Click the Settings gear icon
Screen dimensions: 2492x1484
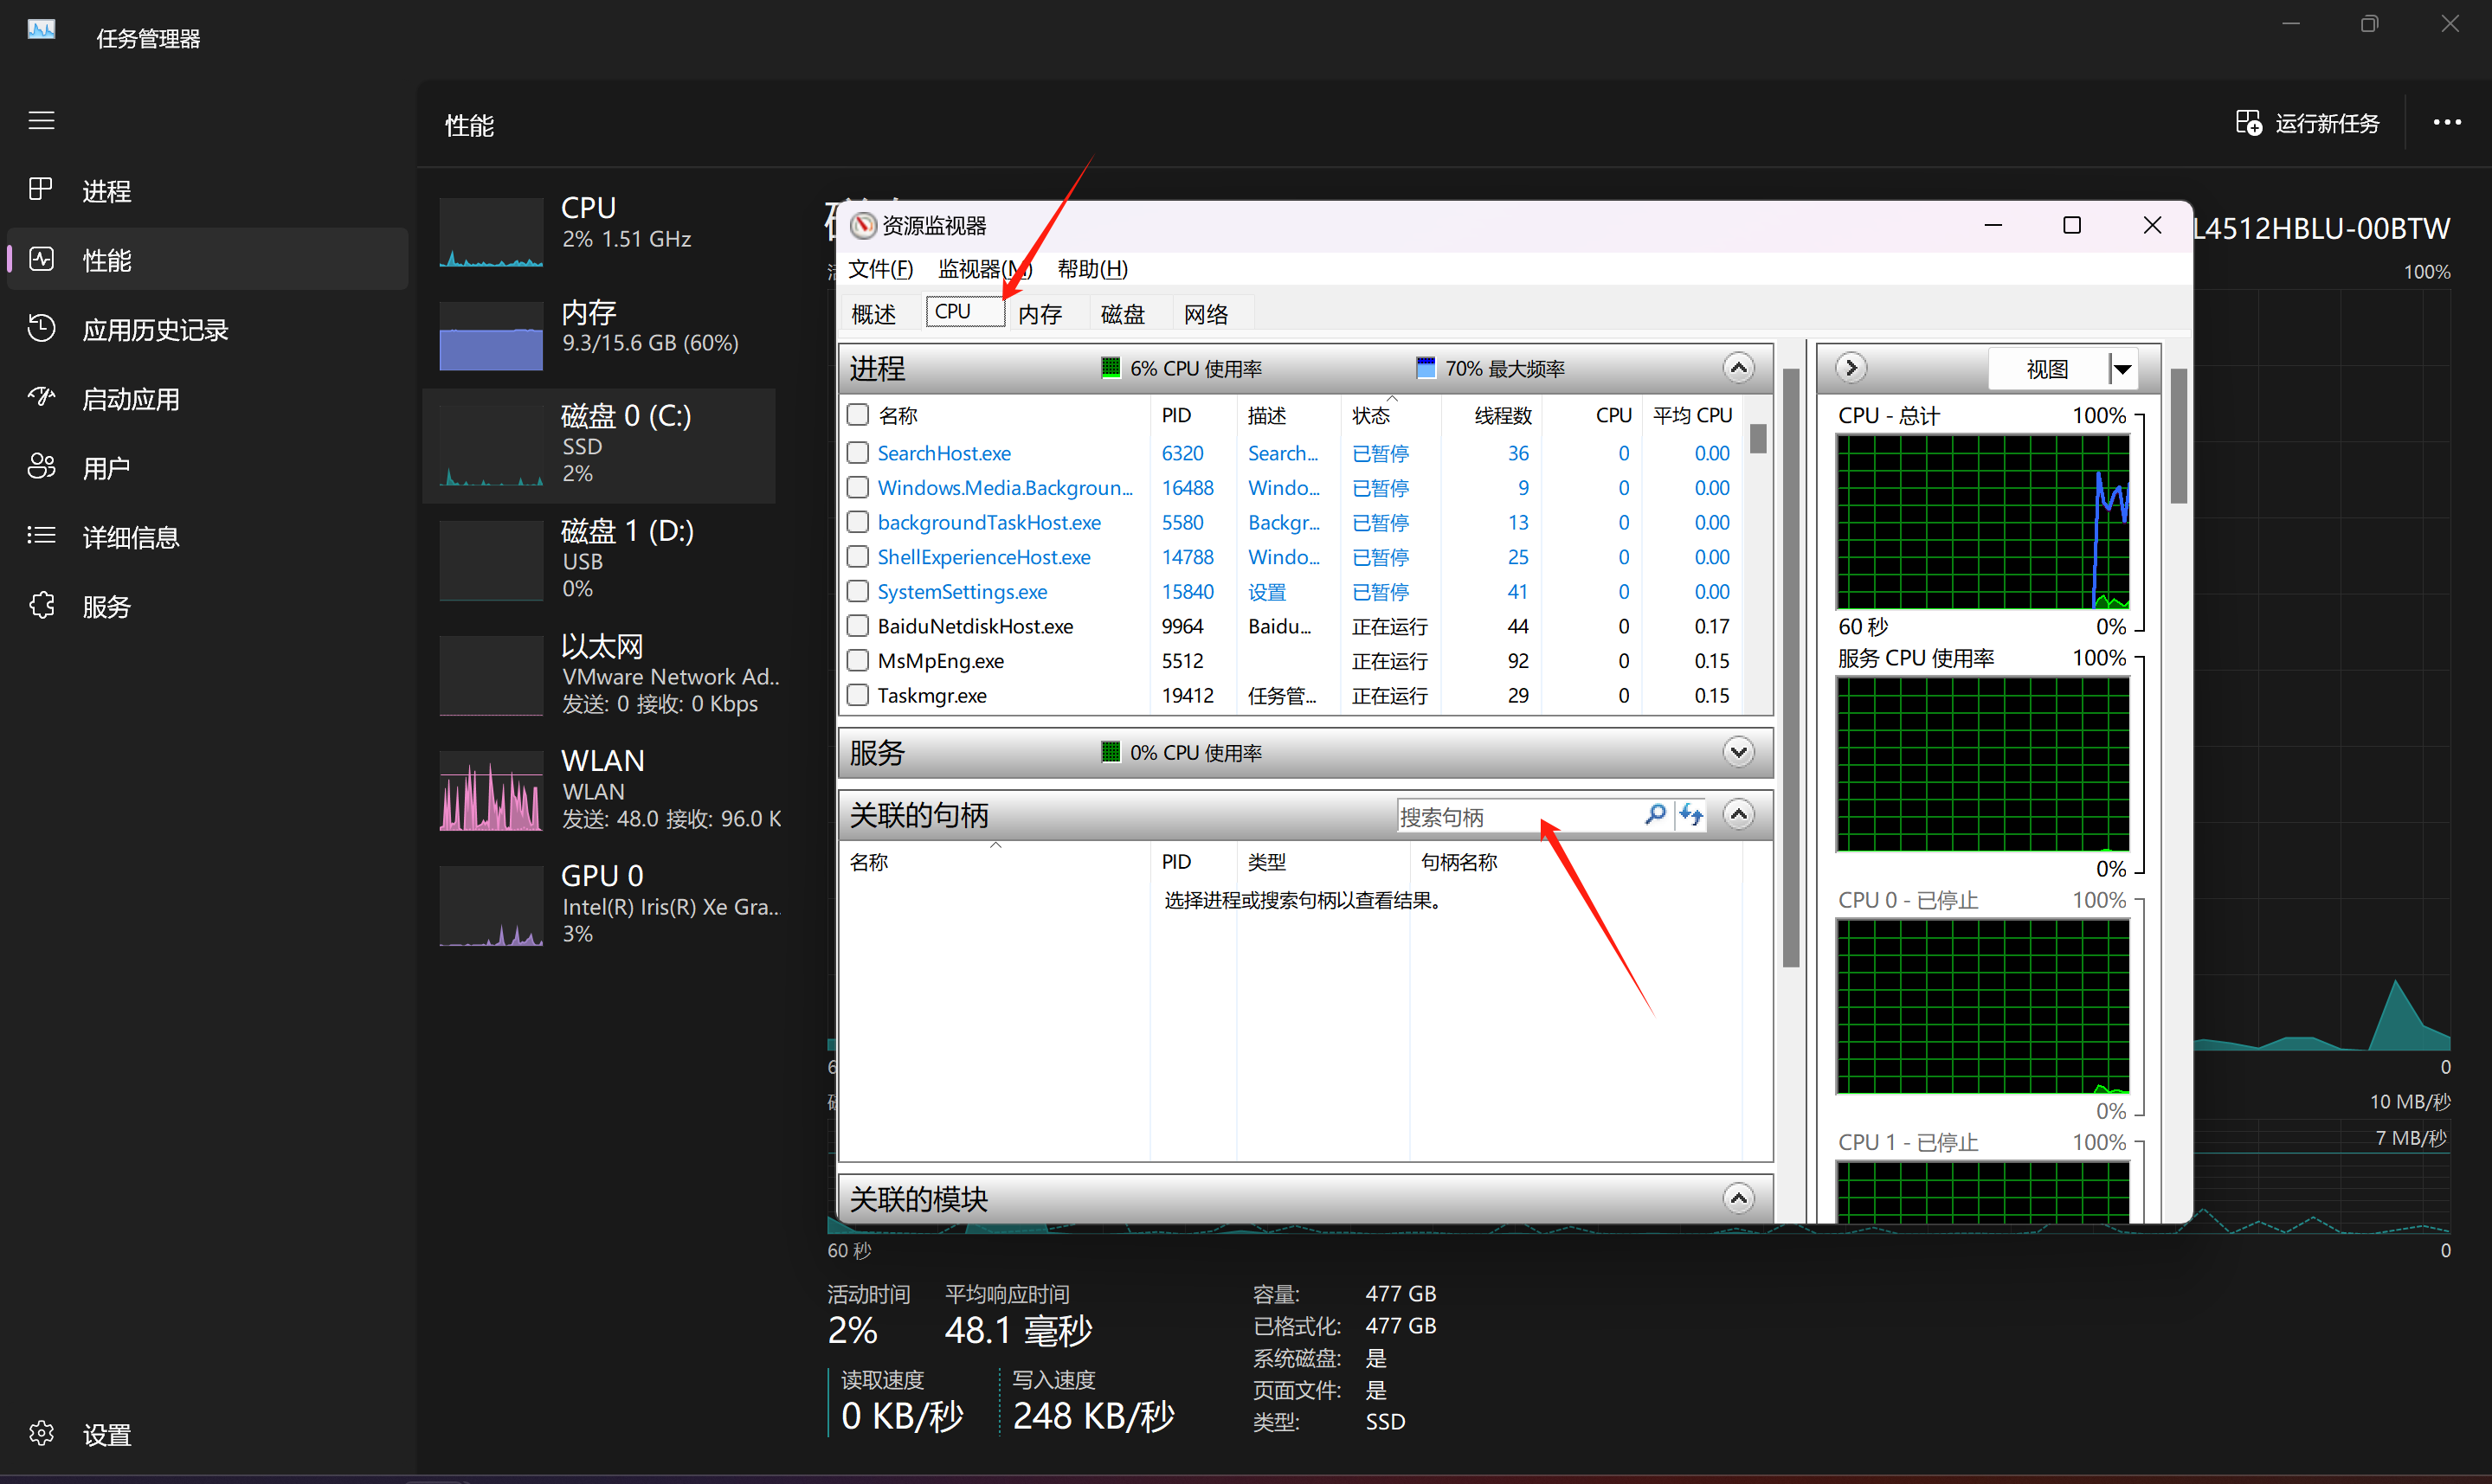pyautogui.click(x=41, y=1433)
